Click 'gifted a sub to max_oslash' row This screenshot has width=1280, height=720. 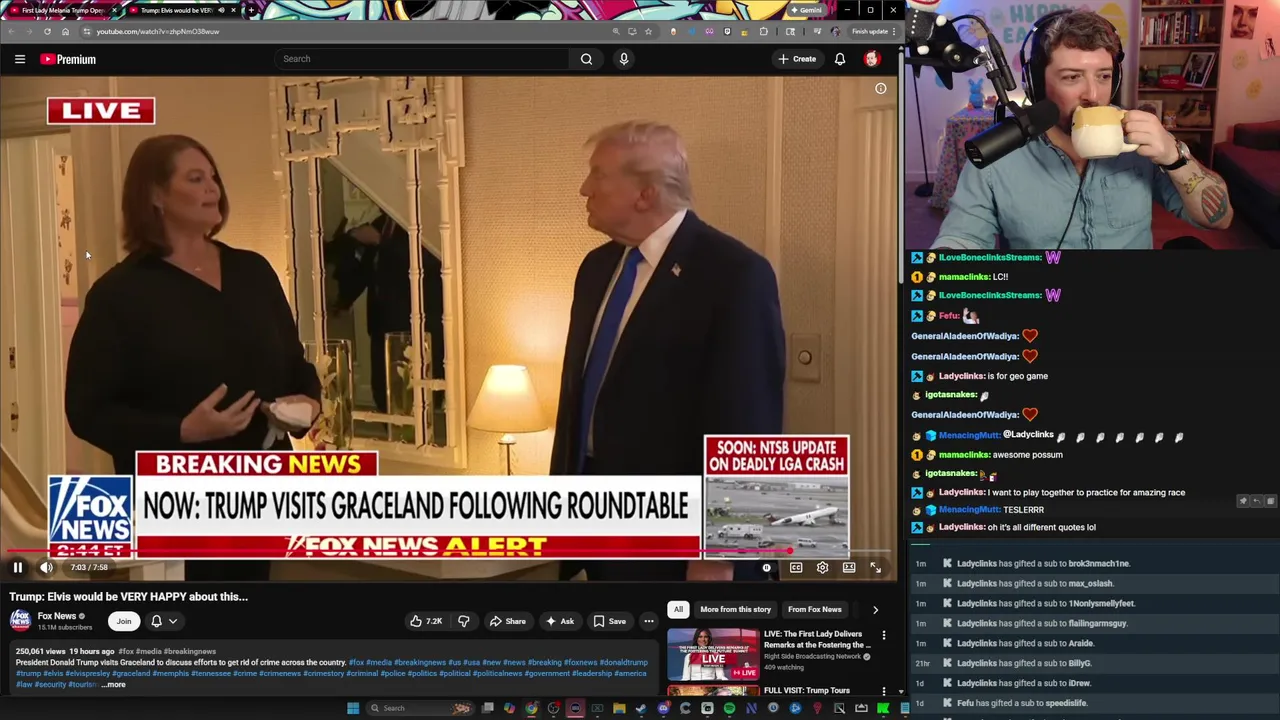click(1094, 583)
